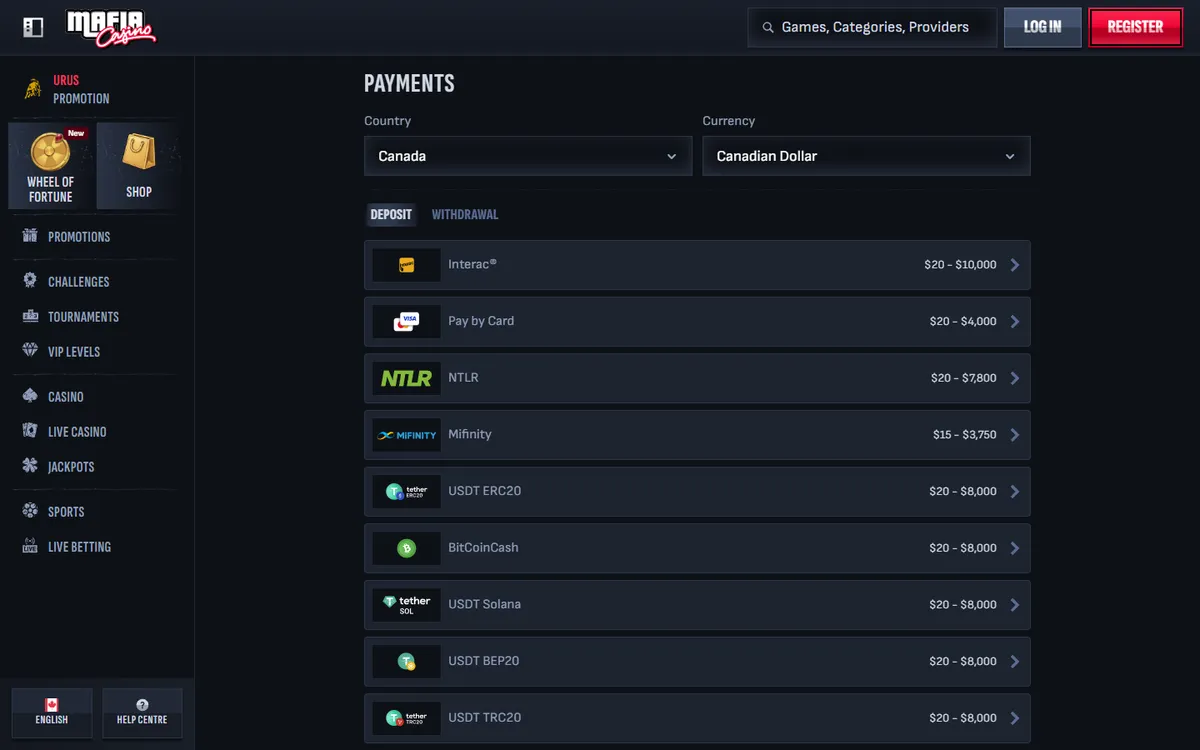Open the Country dropdown showing Canada
The height and width of the screenshot is (750, 1200).
(528, 156)
